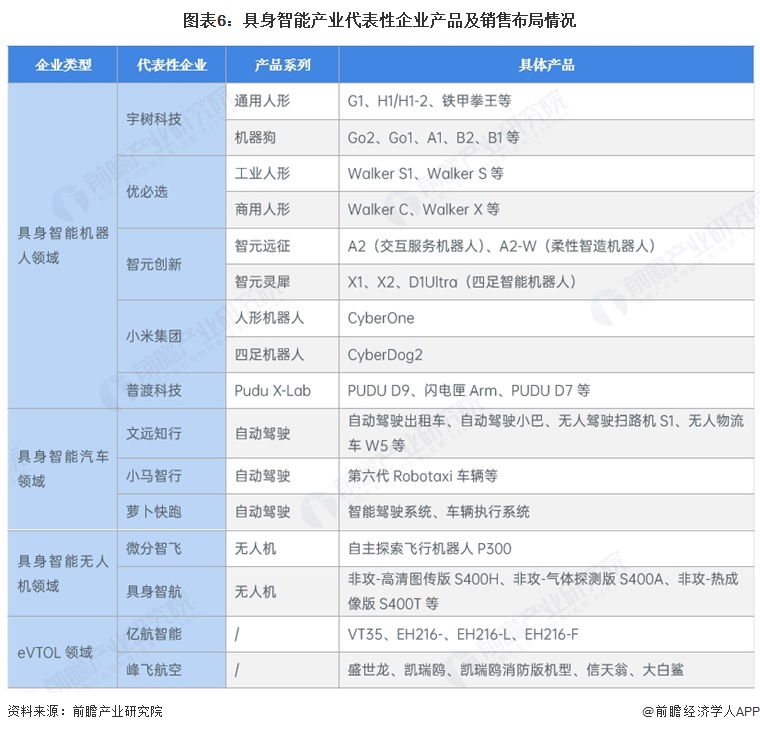The height and width of the screenshot is (732, 760).
Task: Click the 具身智能无人机领域 category cell
Action: [63, 573]
